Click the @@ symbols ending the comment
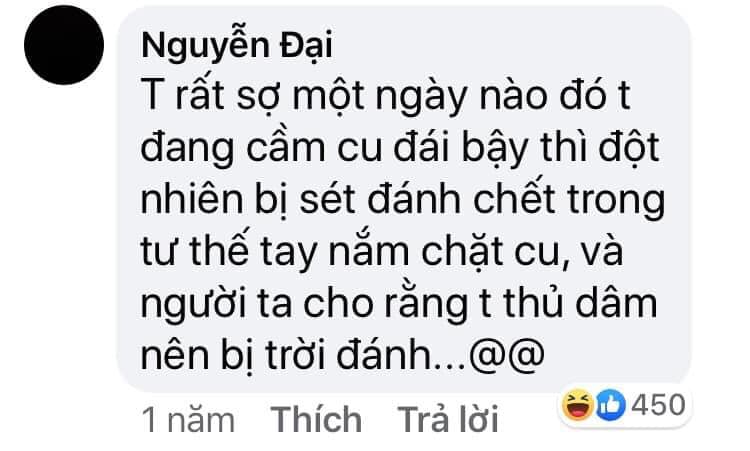750x451 pixels. pos(507,354)
